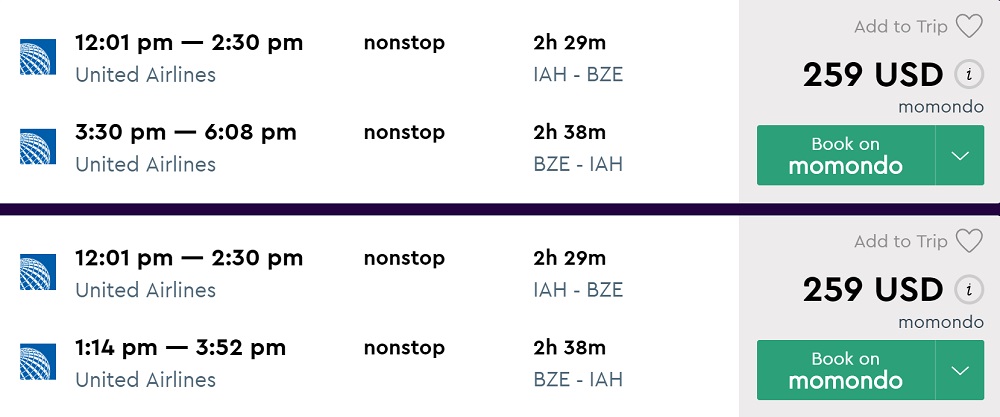The width and height of the screenshot is (1000, 417).
Task: Book second itinerary on momondo
Action: [845, 371]
